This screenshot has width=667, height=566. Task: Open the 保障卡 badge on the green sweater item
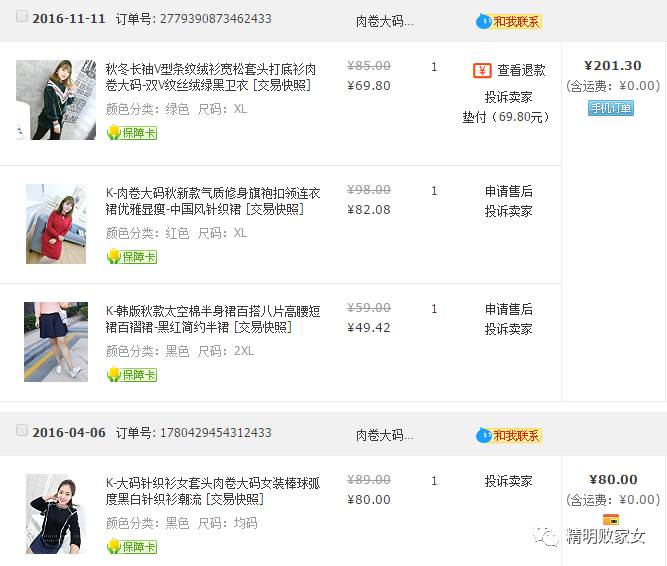coord(131,133)
